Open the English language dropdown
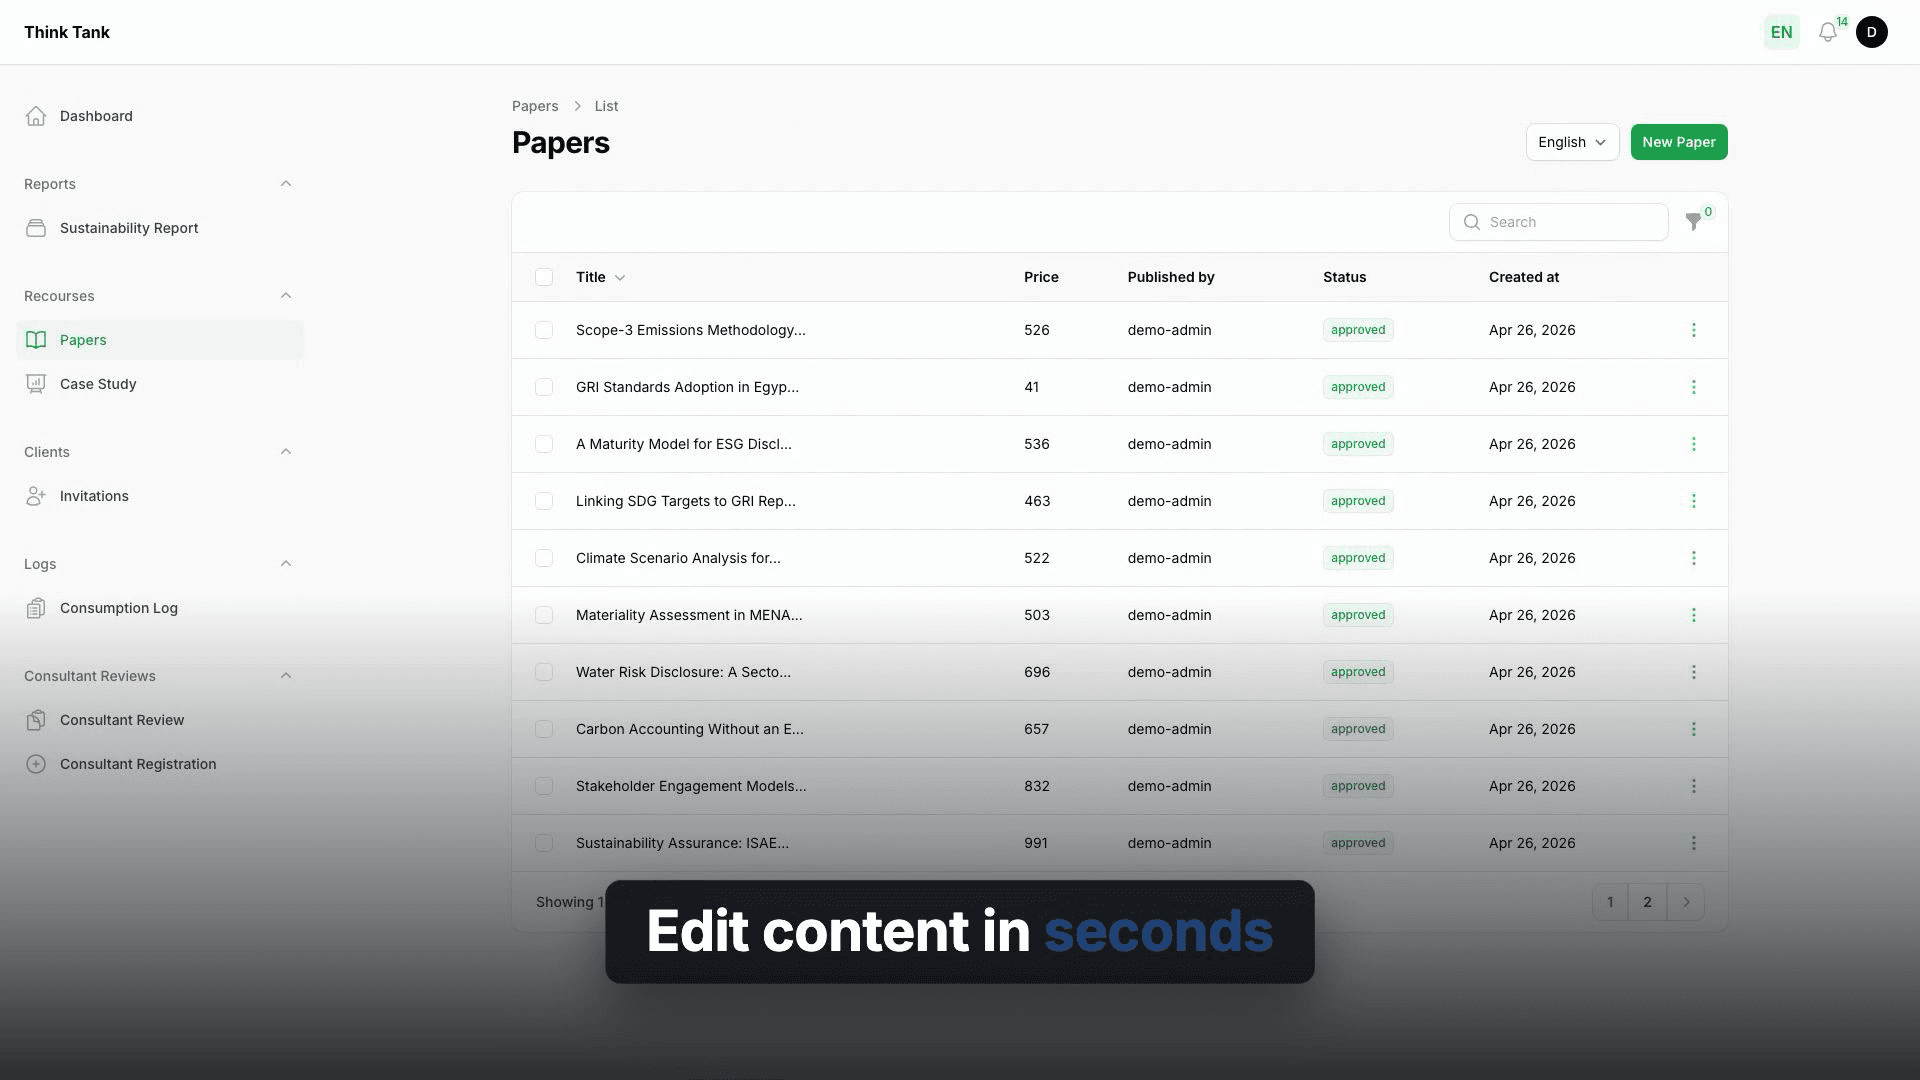Image resolution: width=1920 pixels, height=1080 pixels. 1572,142
